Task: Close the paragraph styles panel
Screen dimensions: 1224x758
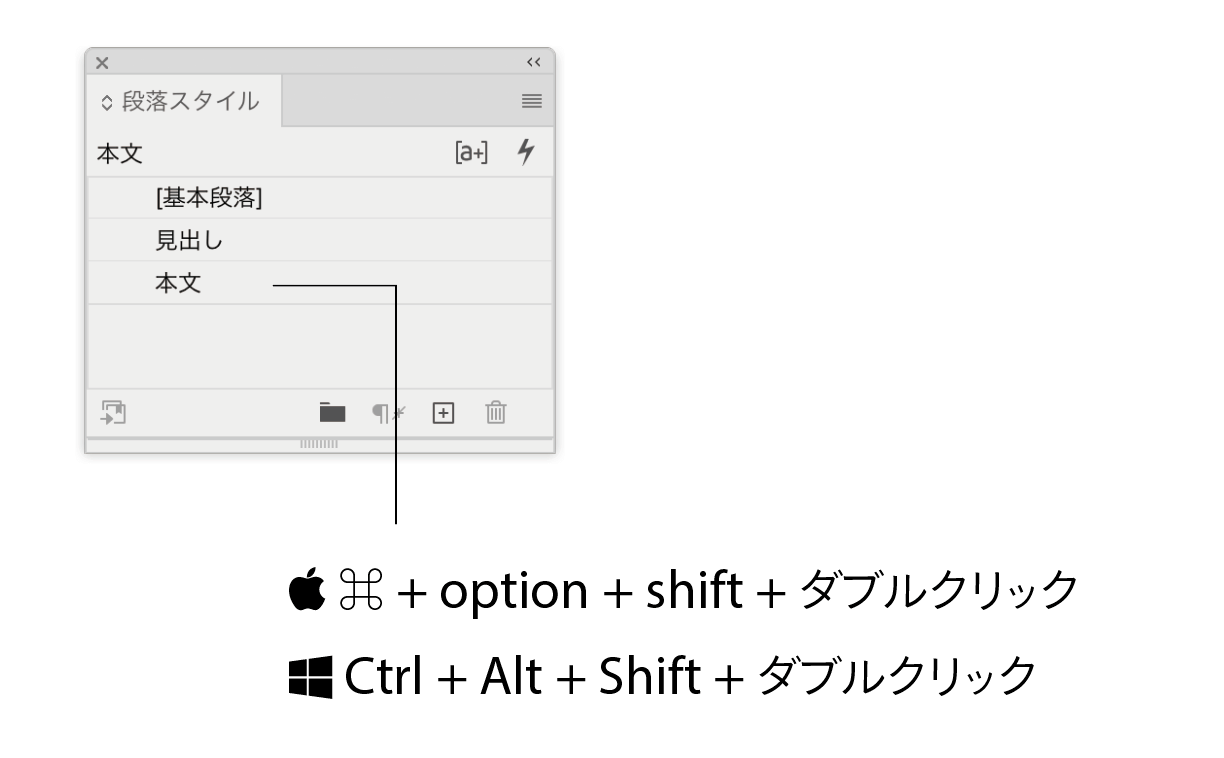Action: click(x=102, y=62)
